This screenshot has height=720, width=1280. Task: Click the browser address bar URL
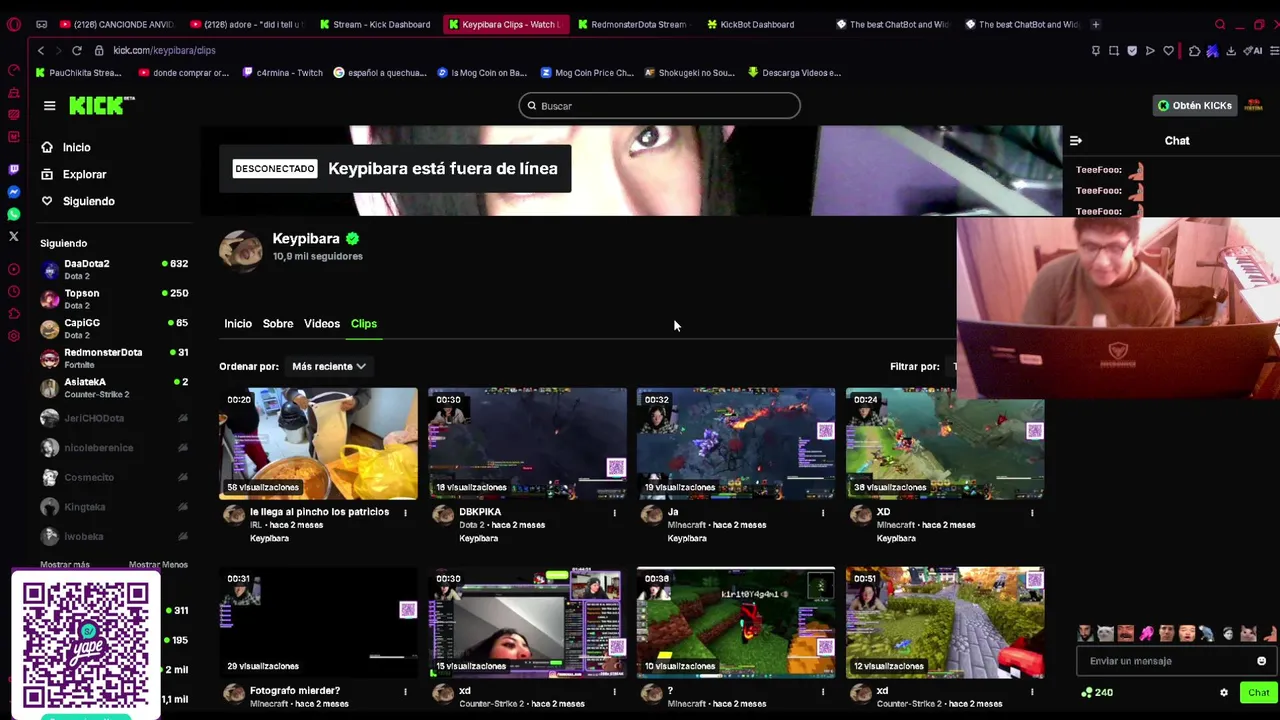(x=164, y=50)
